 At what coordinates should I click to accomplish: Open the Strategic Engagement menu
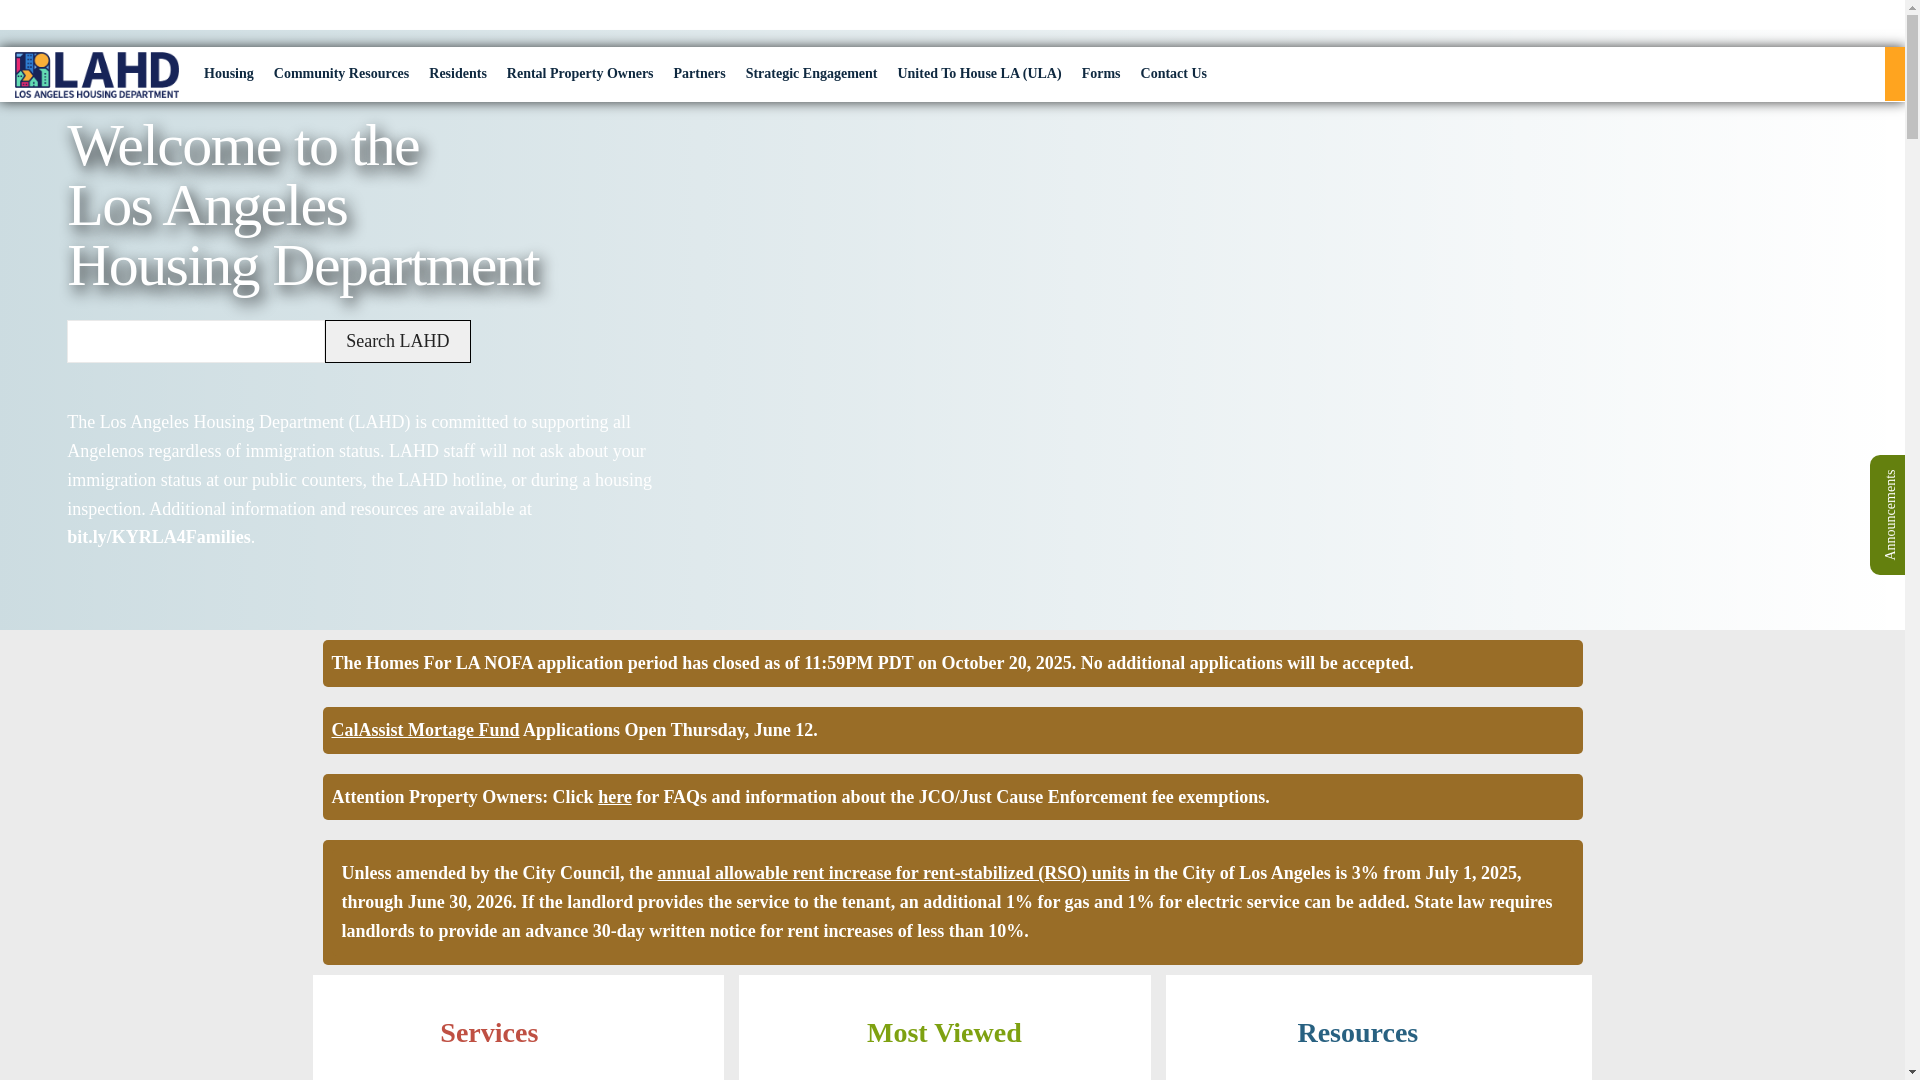[x=811, y=74]
